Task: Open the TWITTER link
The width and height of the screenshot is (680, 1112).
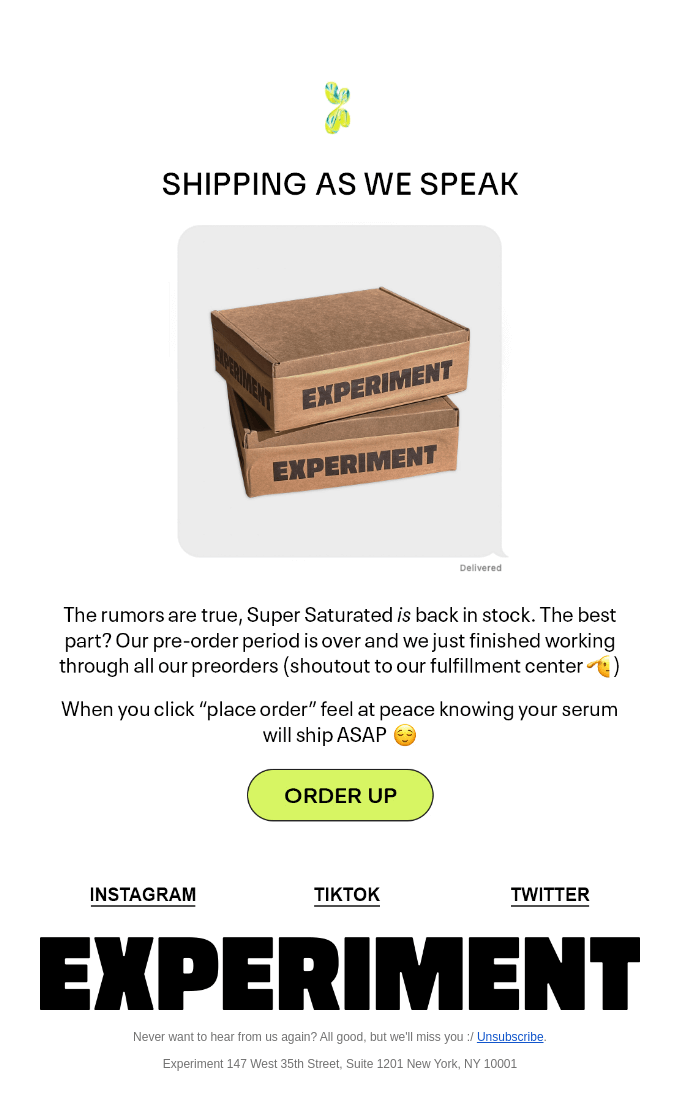Action: coord(550,894)
